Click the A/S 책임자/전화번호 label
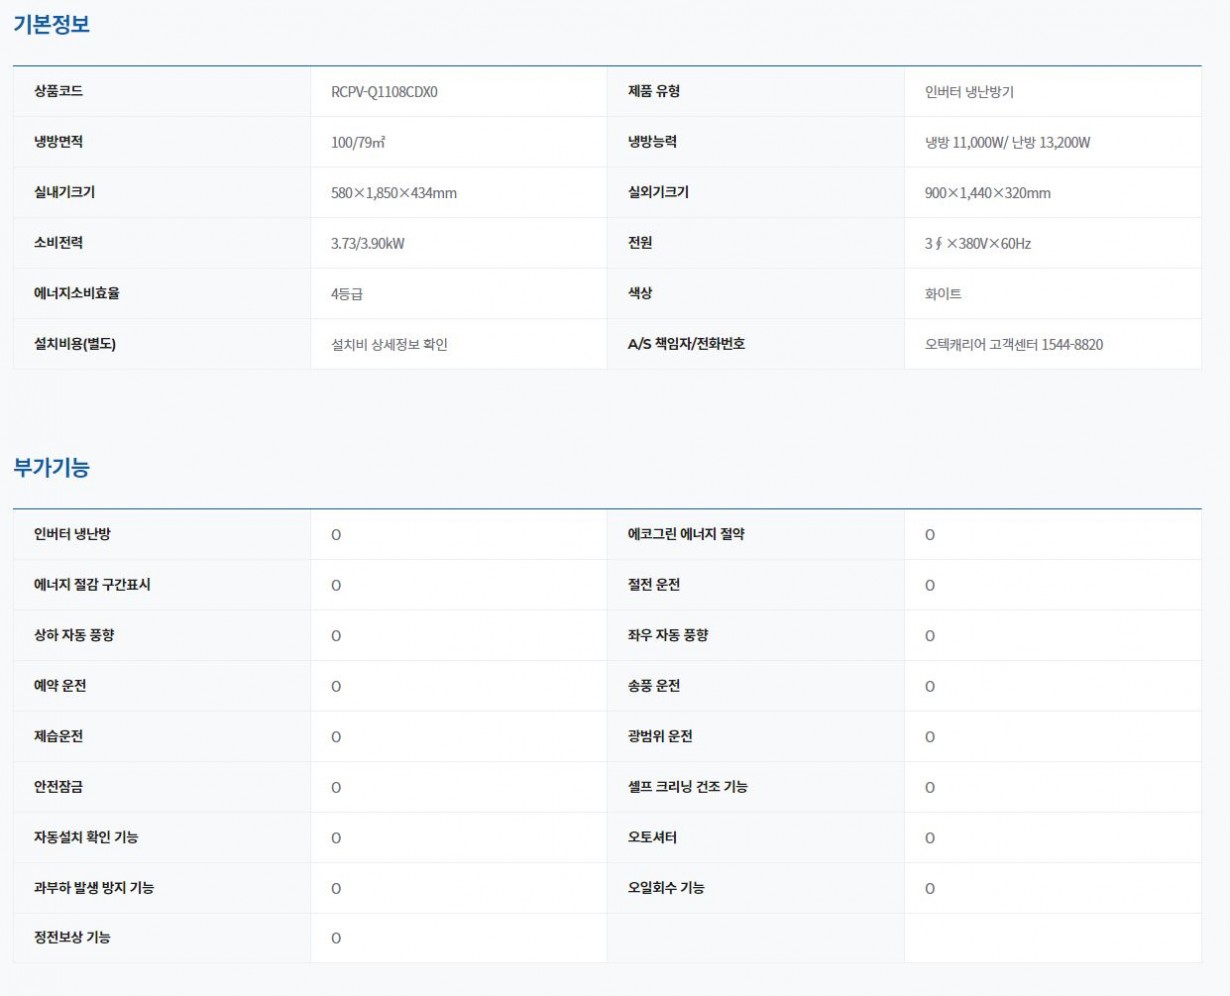The width and height of the screenshot is (1230, 996). click(x=686, y=344)
